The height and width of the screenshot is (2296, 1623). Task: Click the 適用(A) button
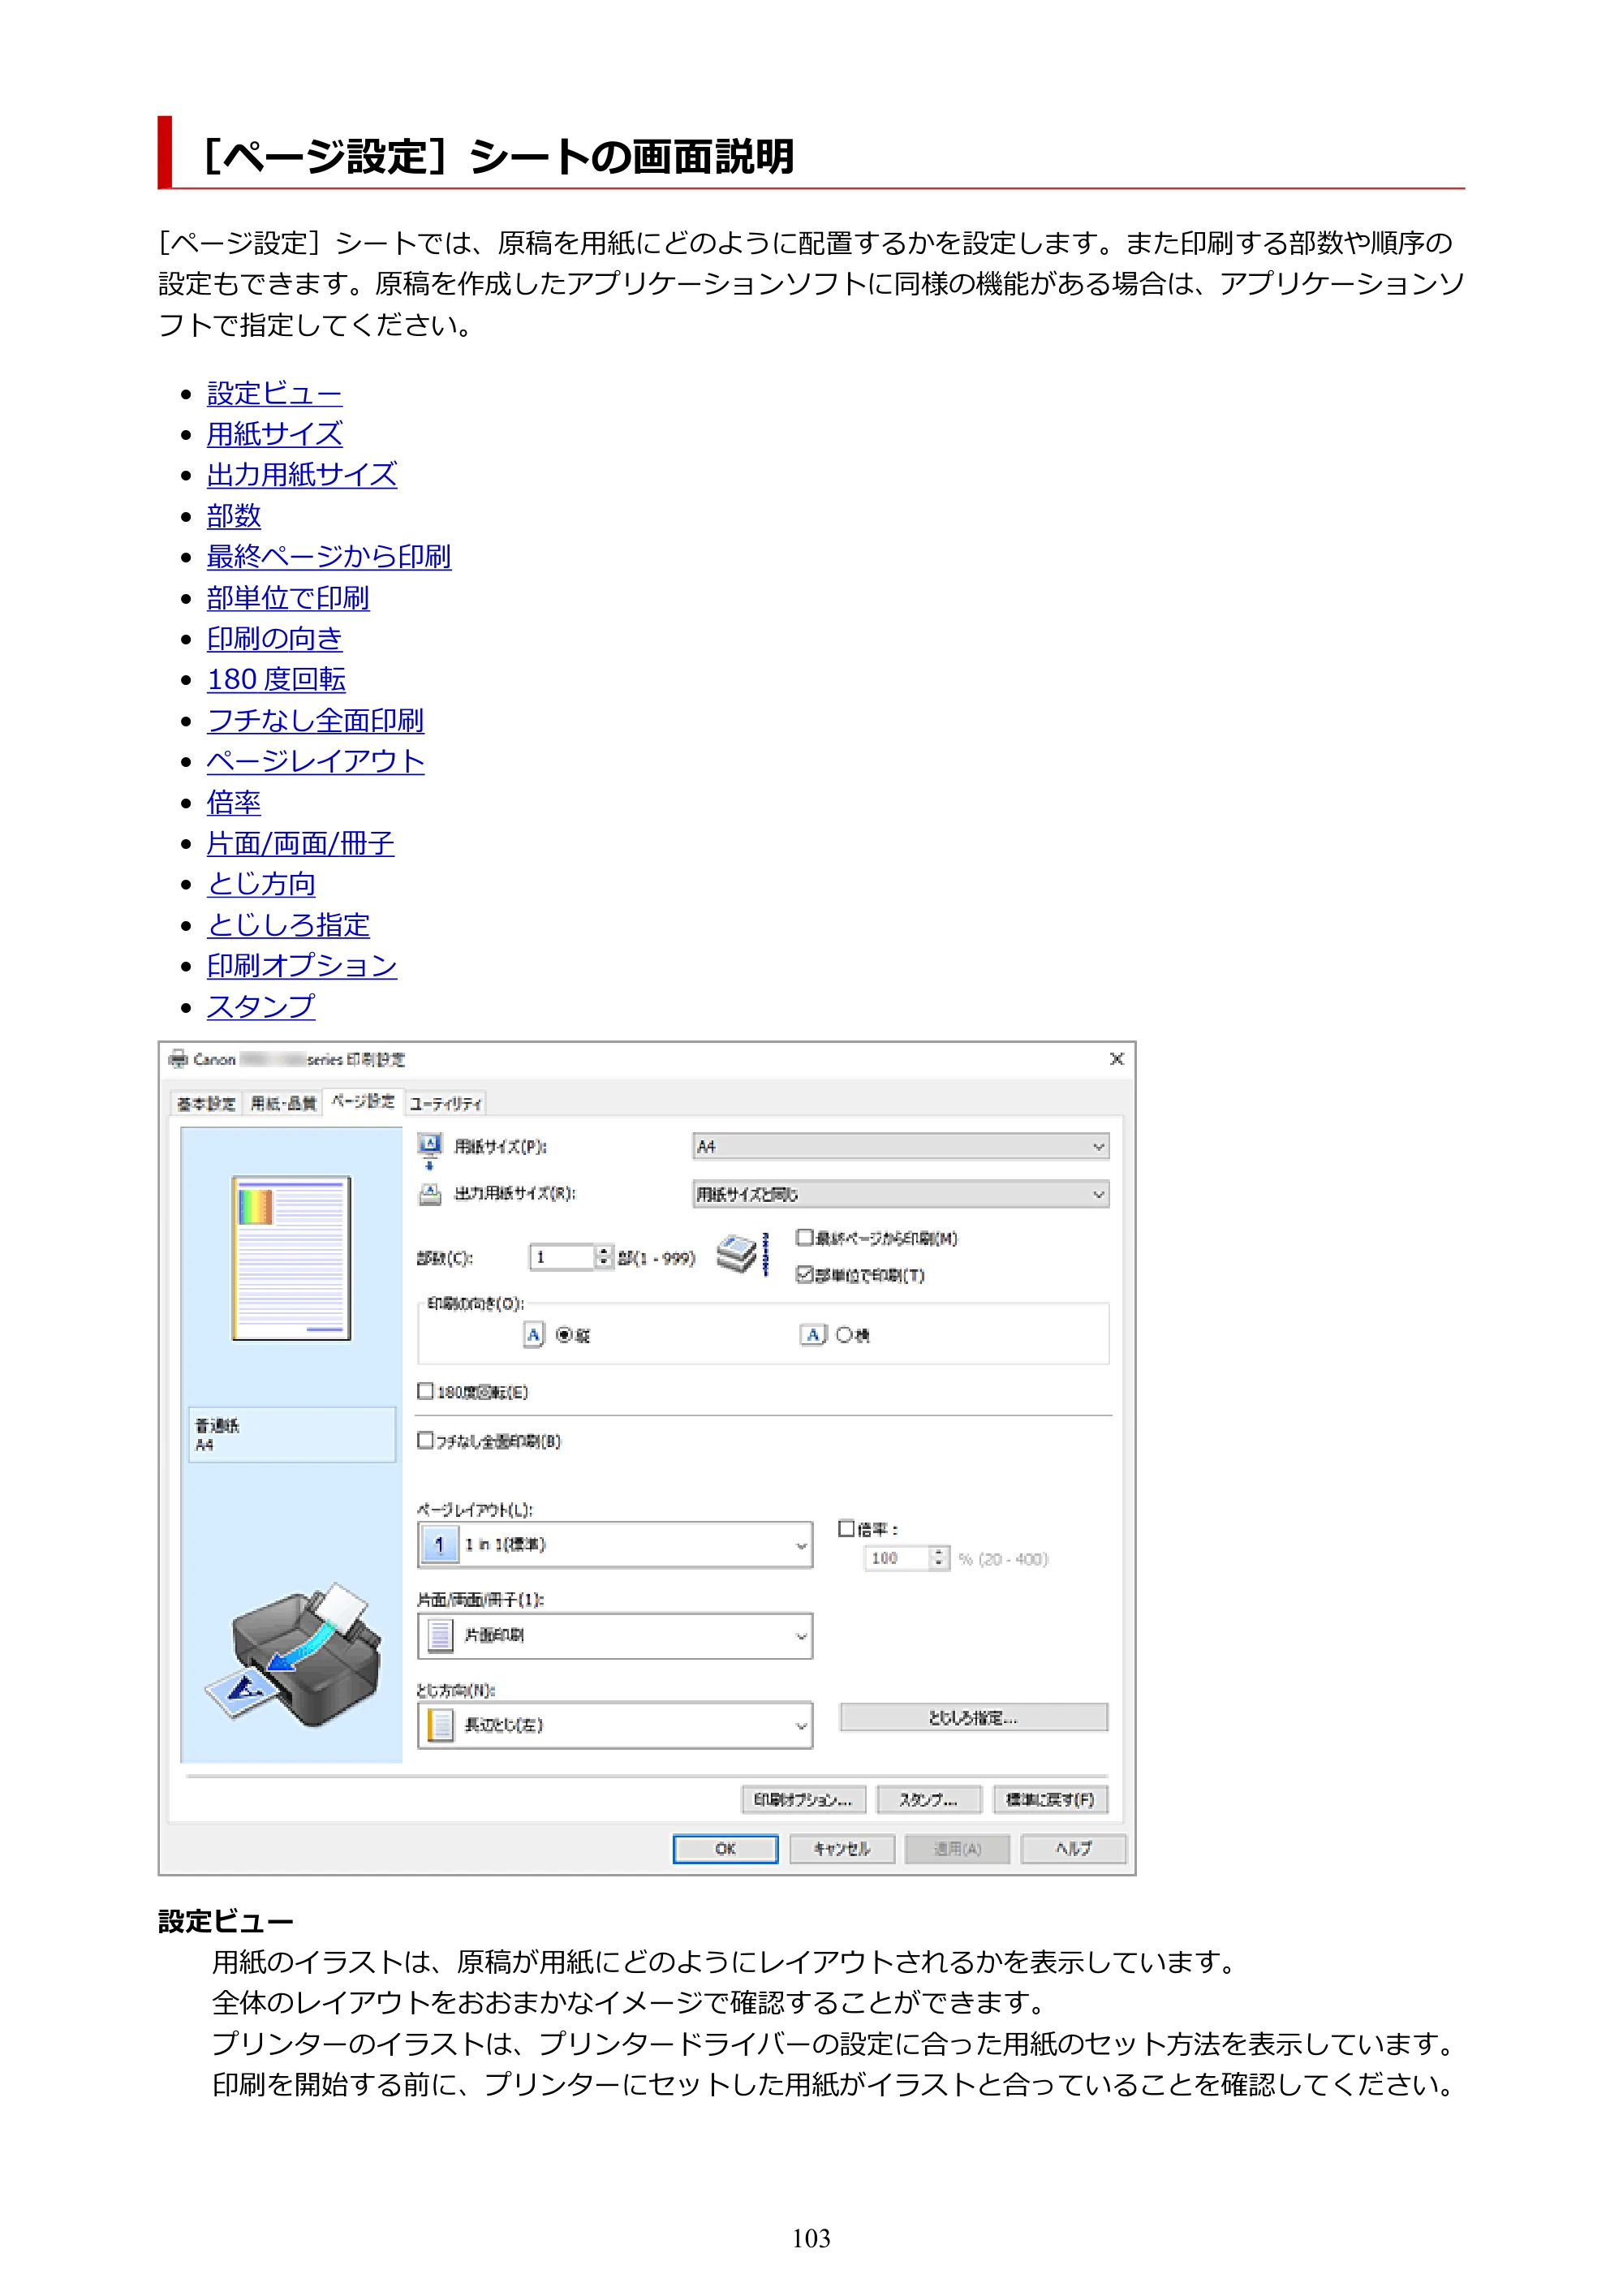tap(958, 1849)
